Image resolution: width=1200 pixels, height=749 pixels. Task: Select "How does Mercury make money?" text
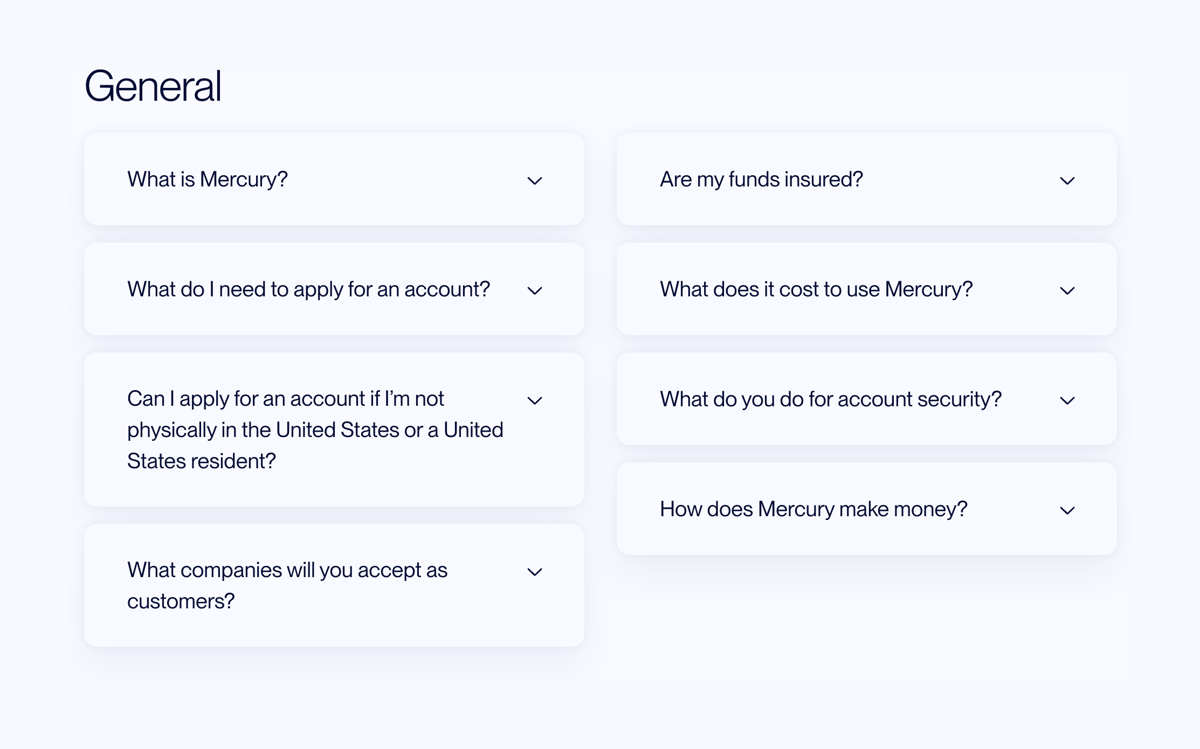click(813, 509)
